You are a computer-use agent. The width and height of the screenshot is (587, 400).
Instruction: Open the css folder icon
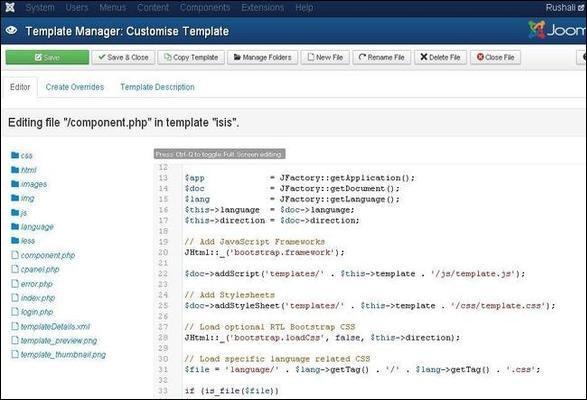coord(15,155)
